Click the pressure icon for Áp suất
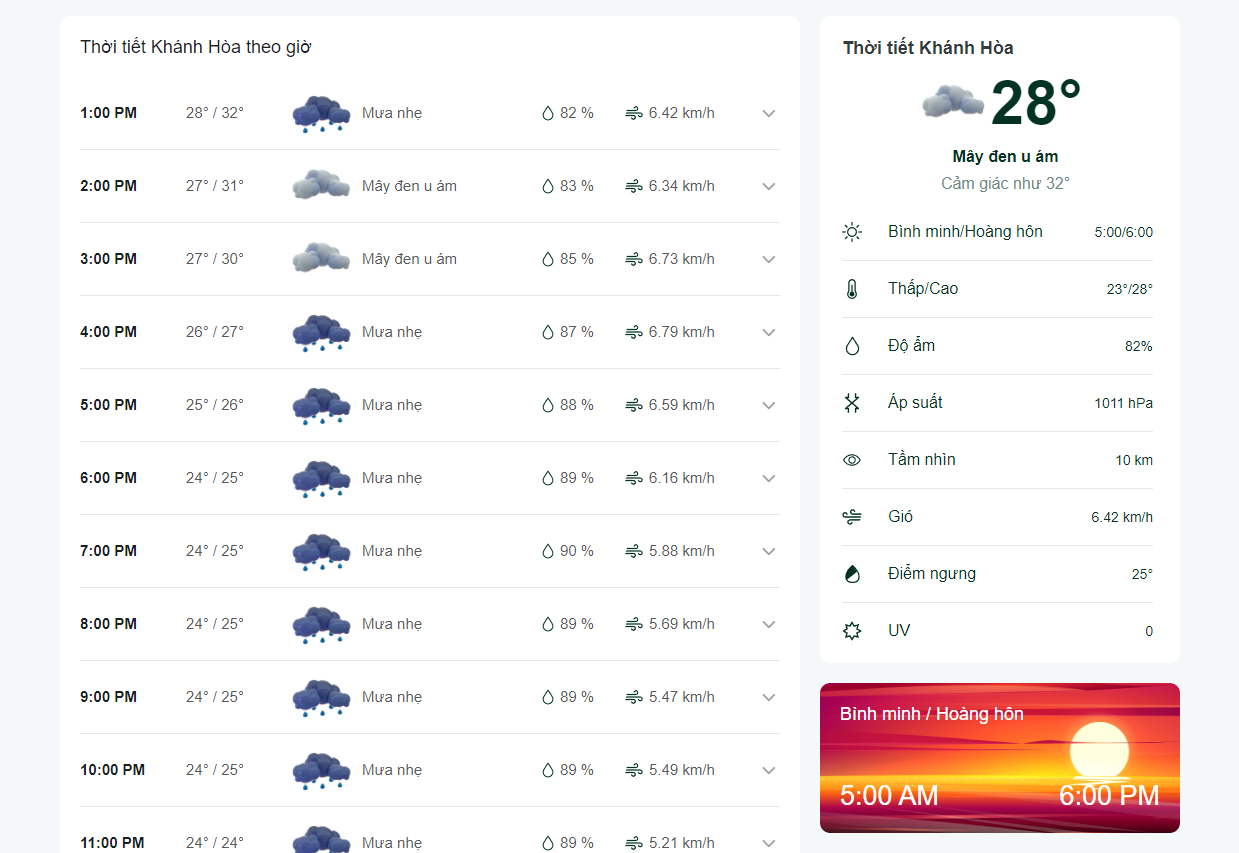This screenshot has height=853, width=1239. 852,403
